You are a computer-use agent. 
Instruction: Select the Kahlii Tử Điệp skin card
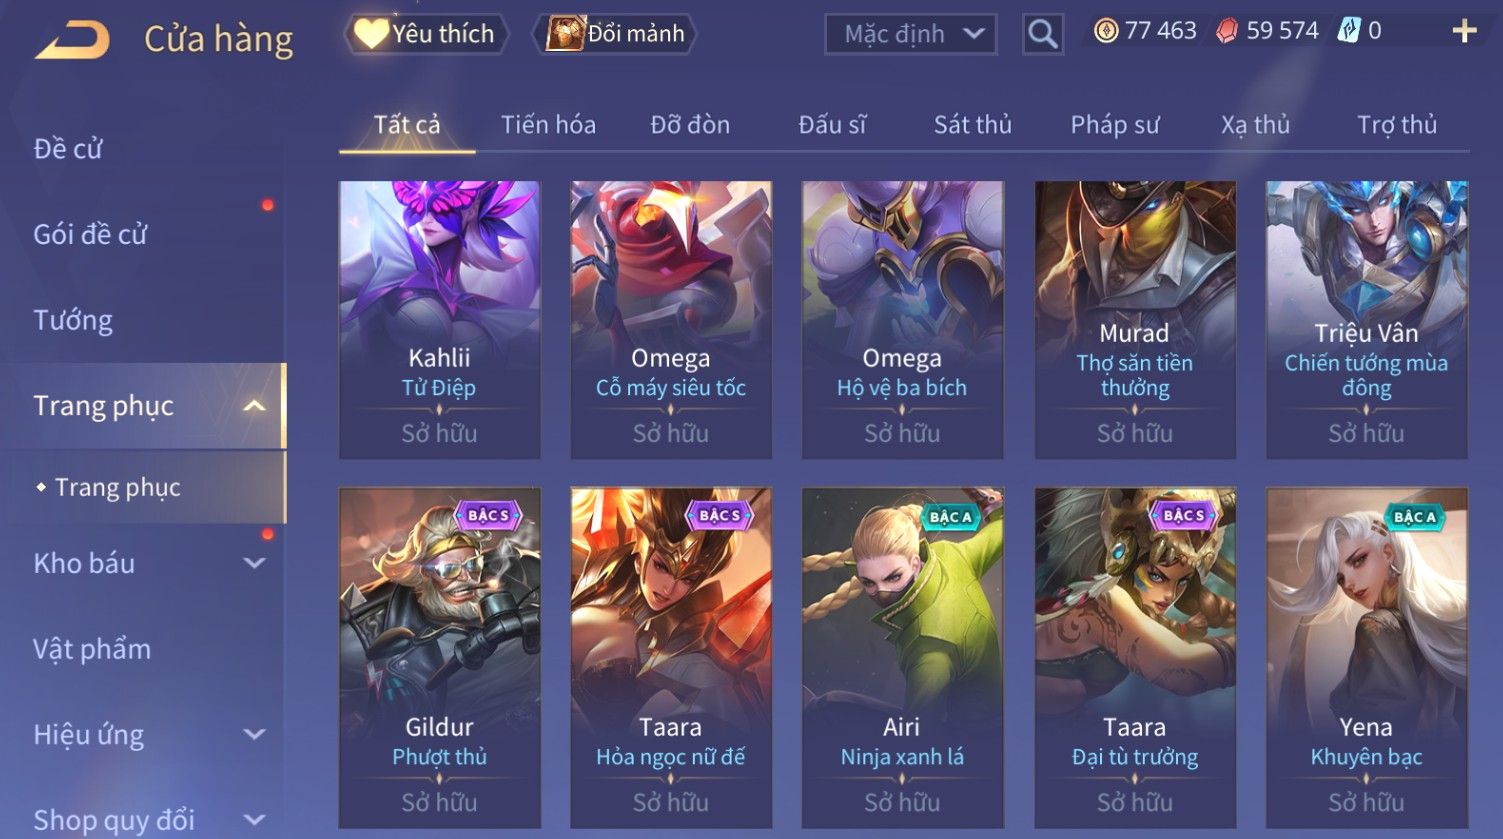tap(439, 320)
